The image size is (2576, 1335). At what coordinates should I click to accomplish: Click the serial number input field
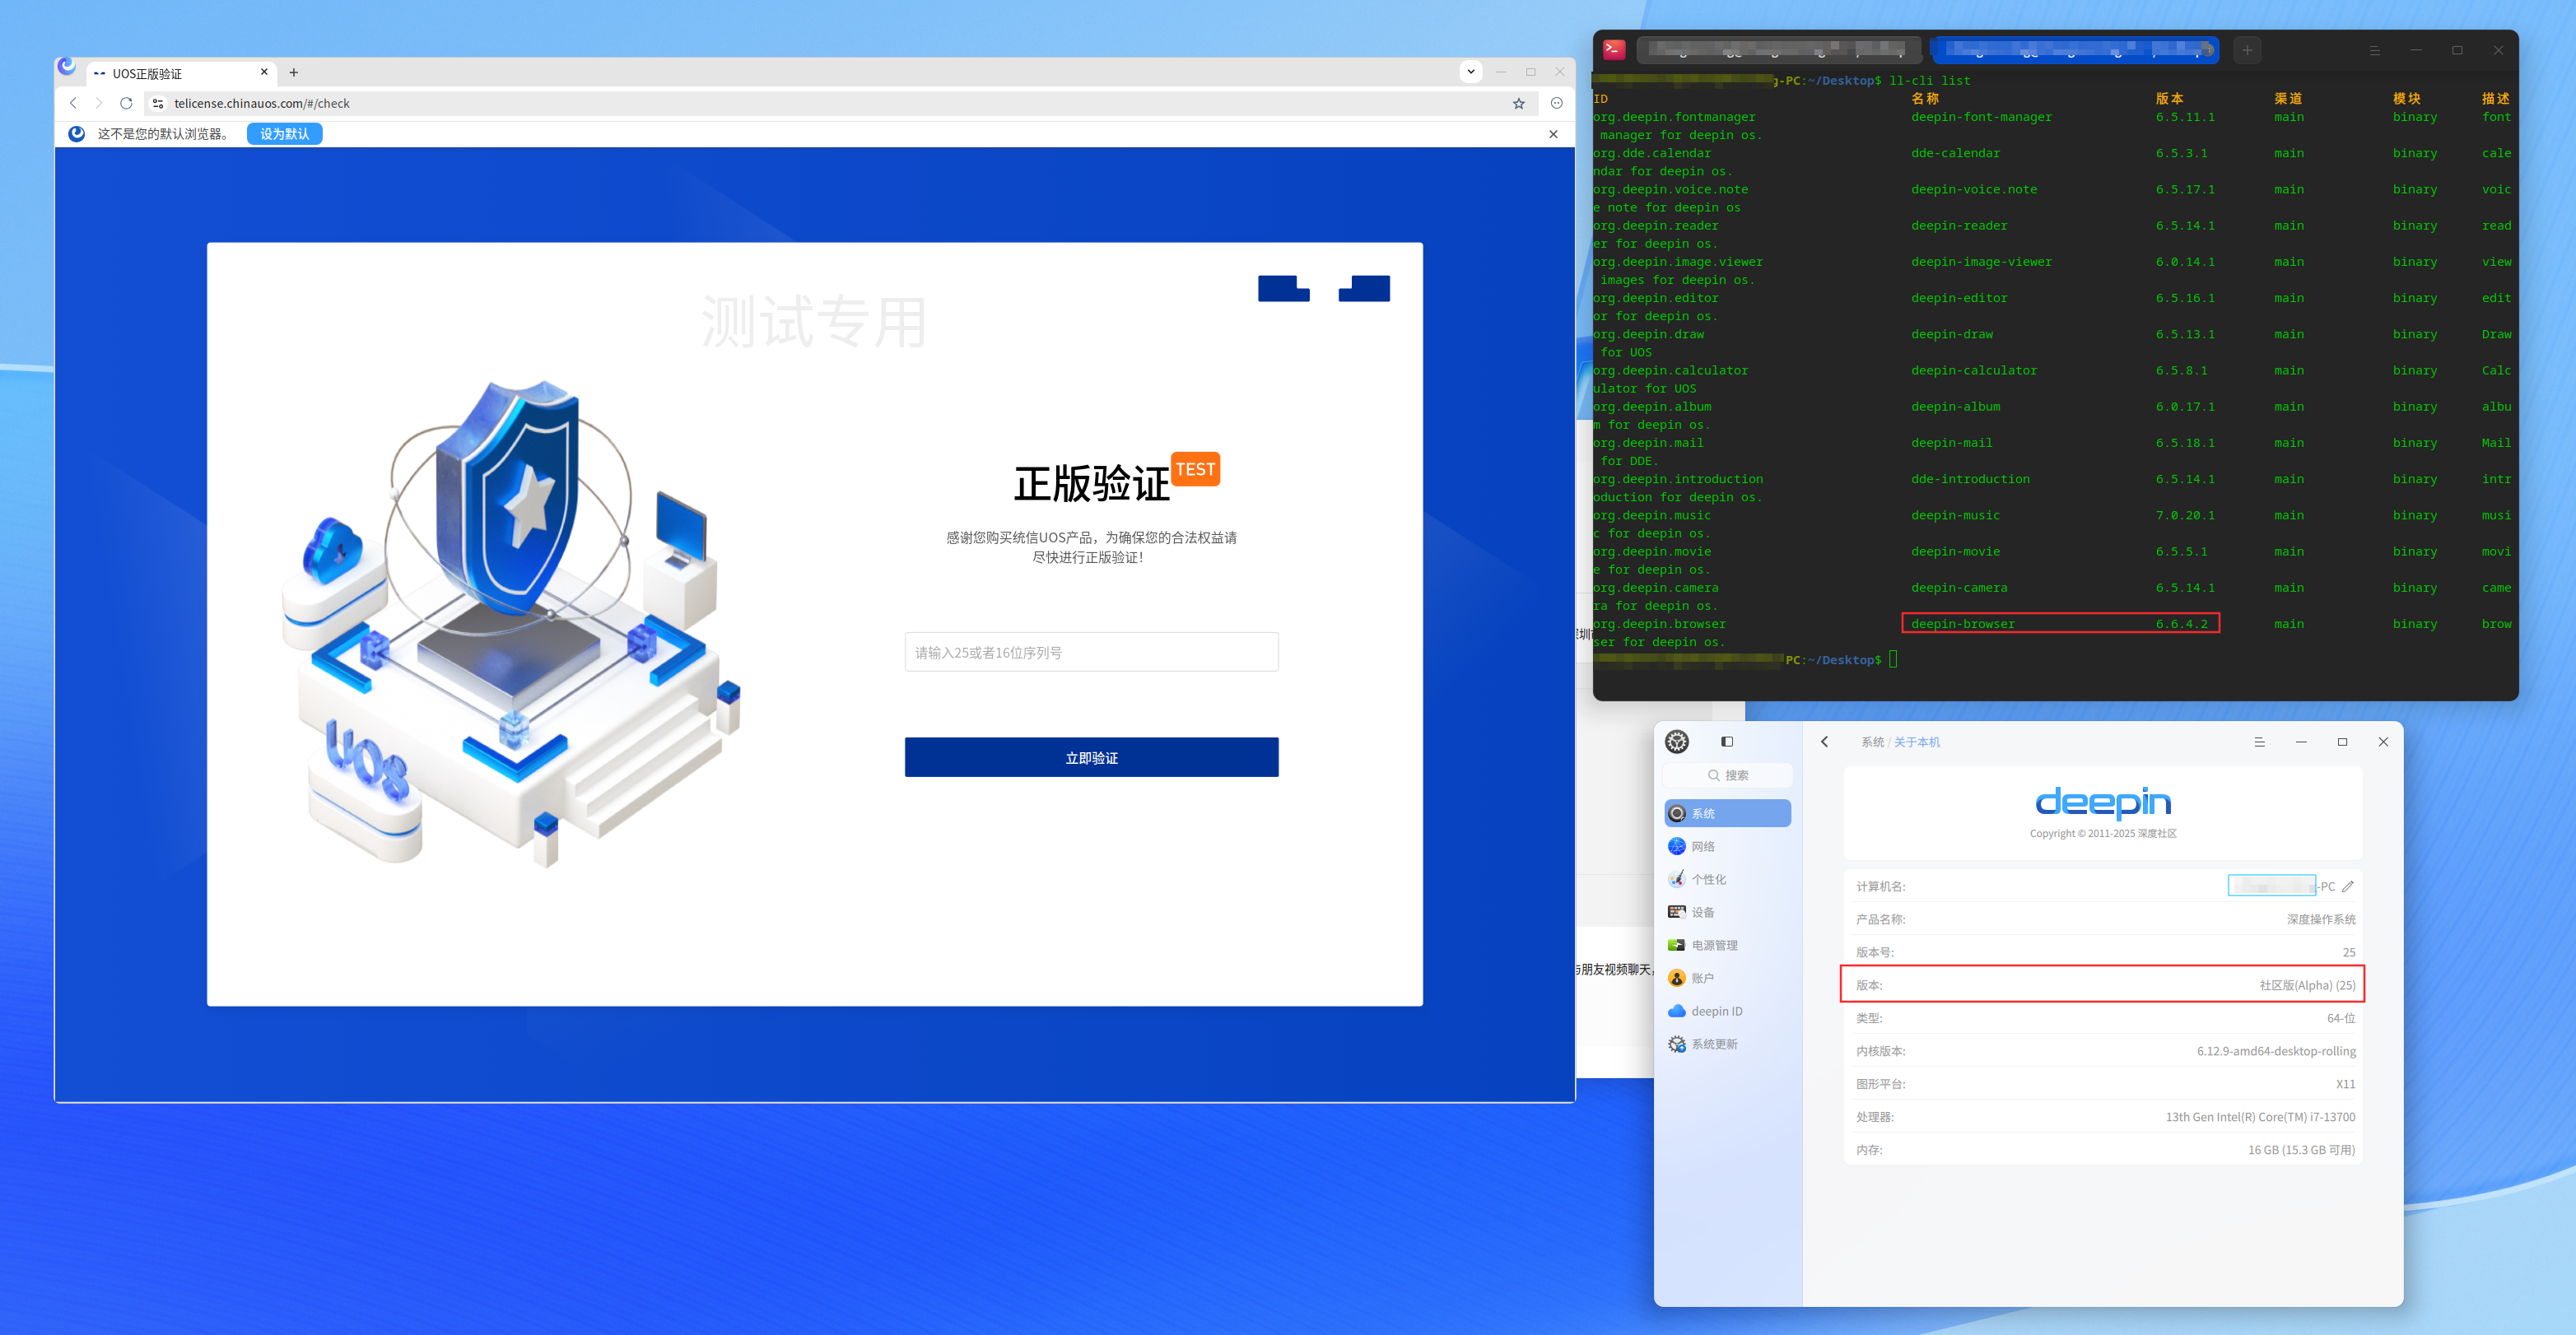[x=1091, y=652]
